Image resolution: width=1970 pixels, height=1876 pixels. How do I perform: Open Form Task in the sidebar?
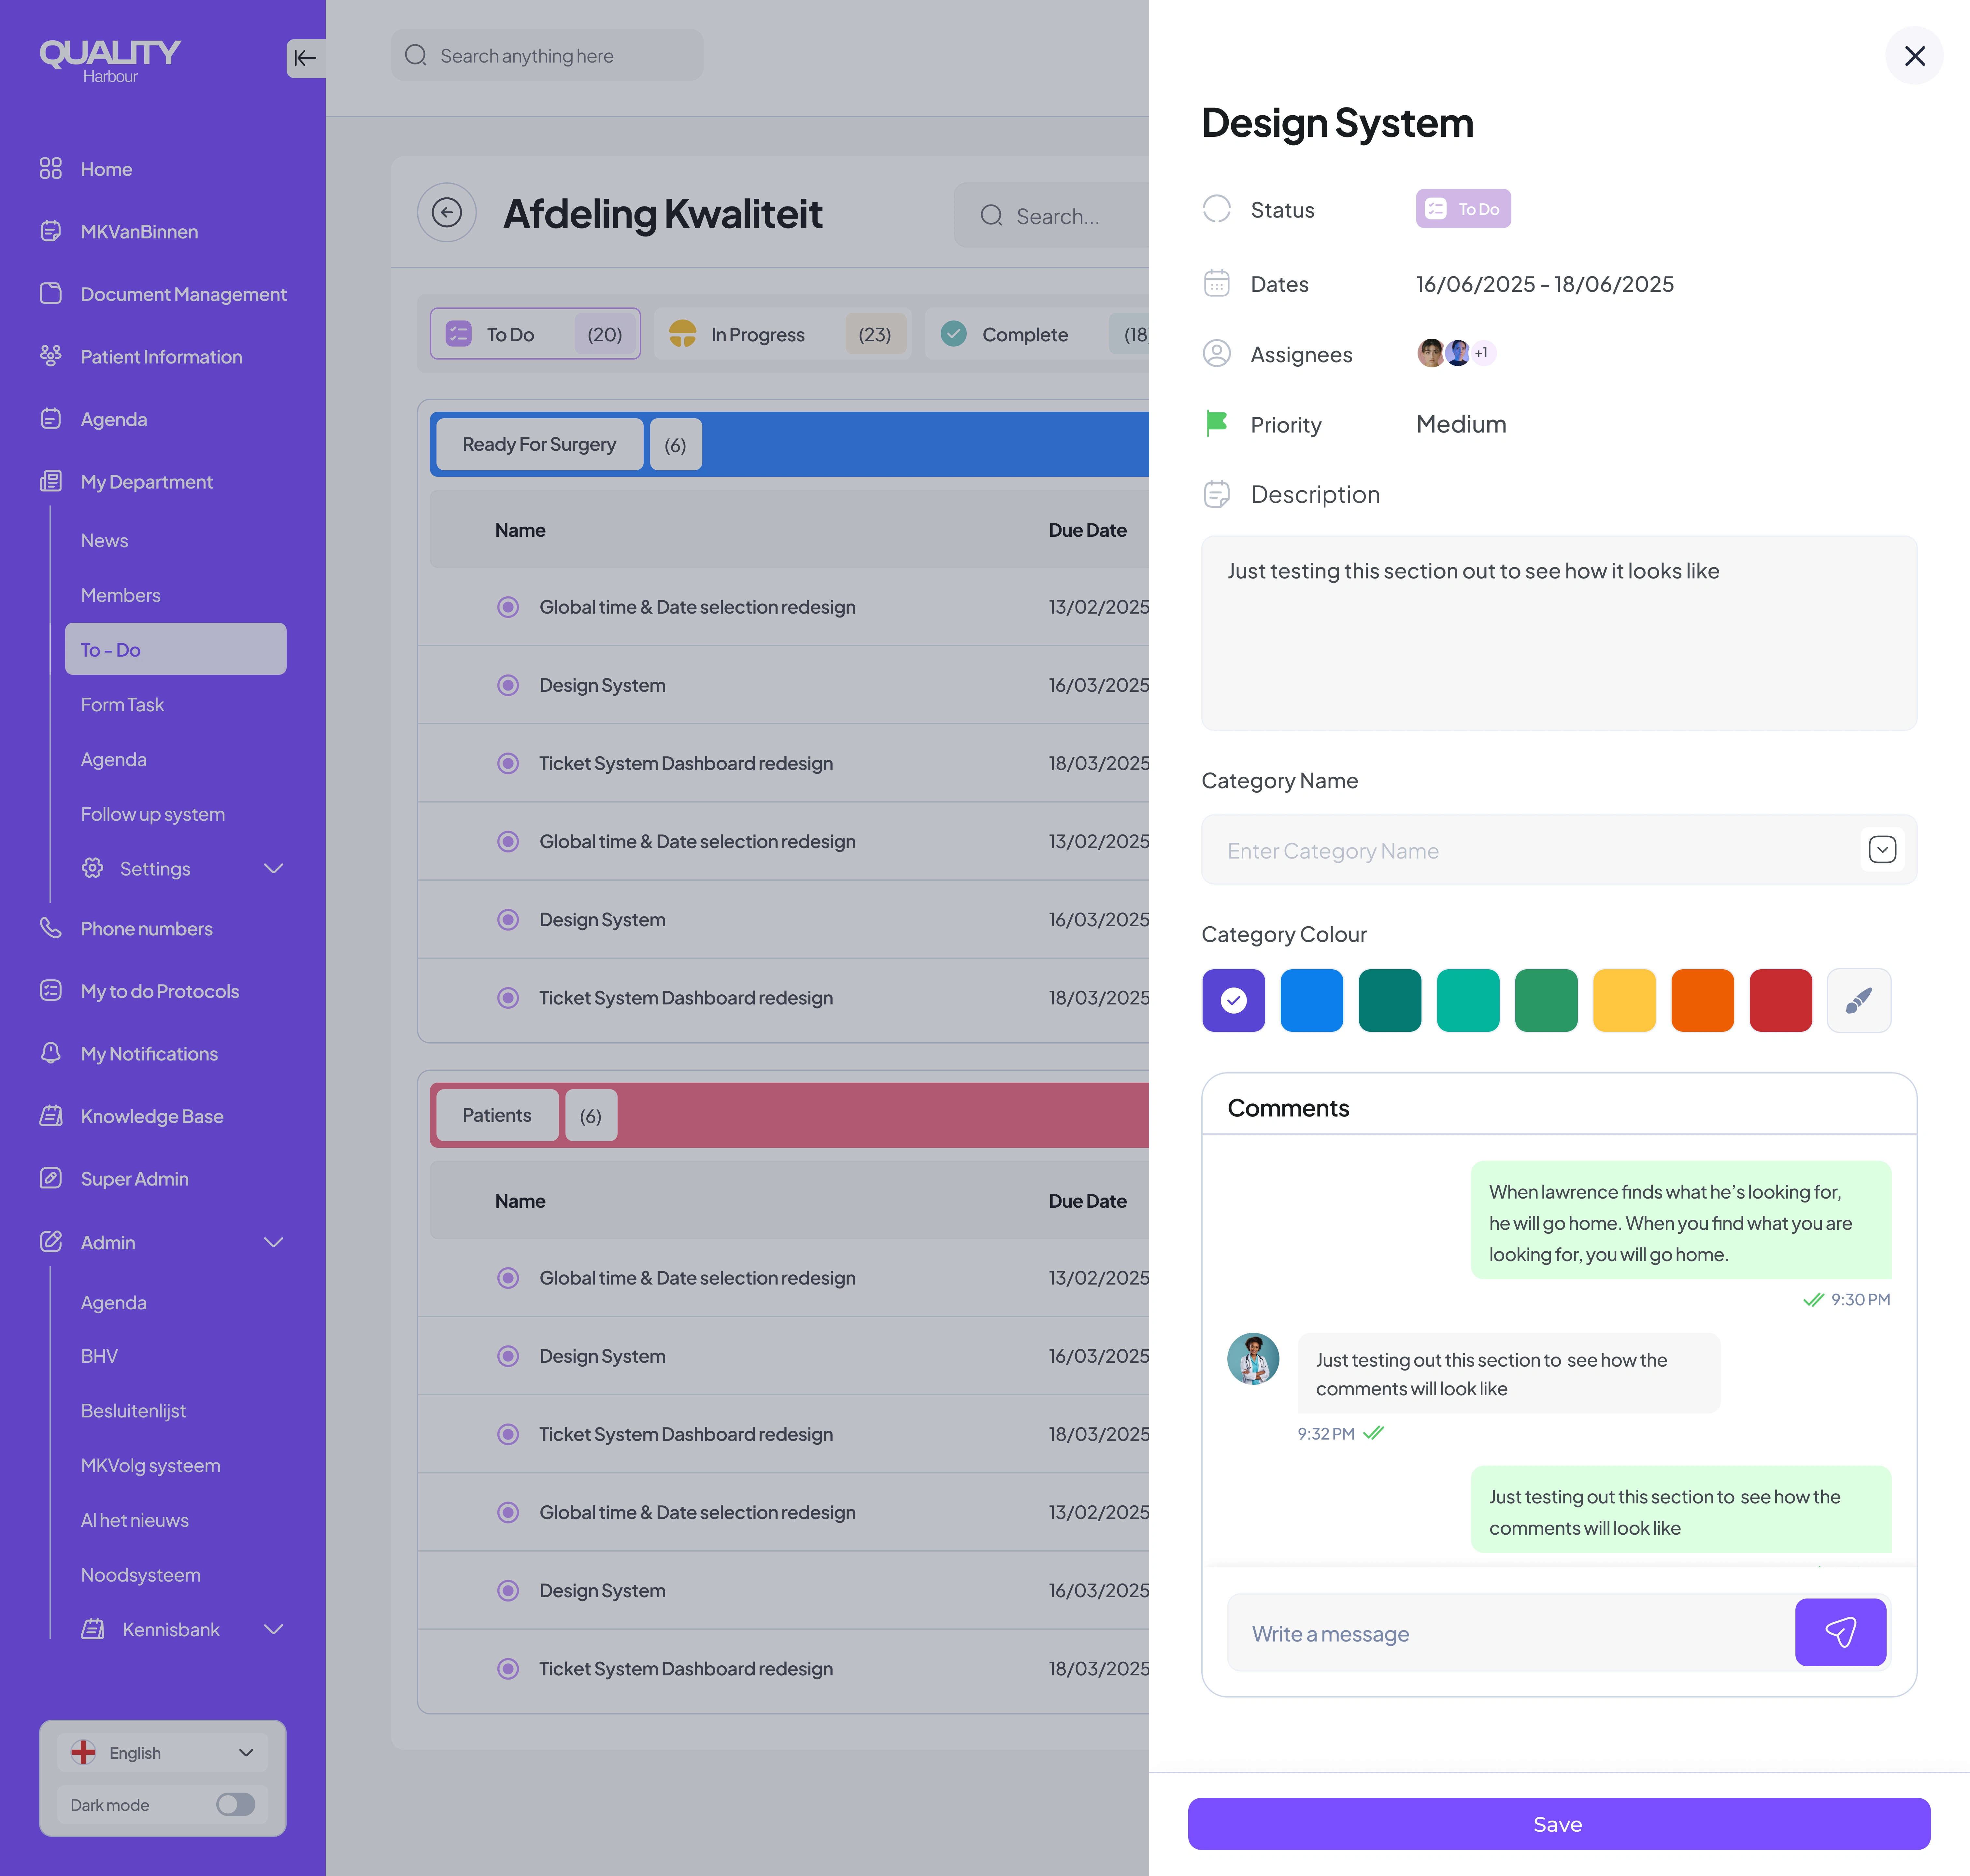coord(122,705)
